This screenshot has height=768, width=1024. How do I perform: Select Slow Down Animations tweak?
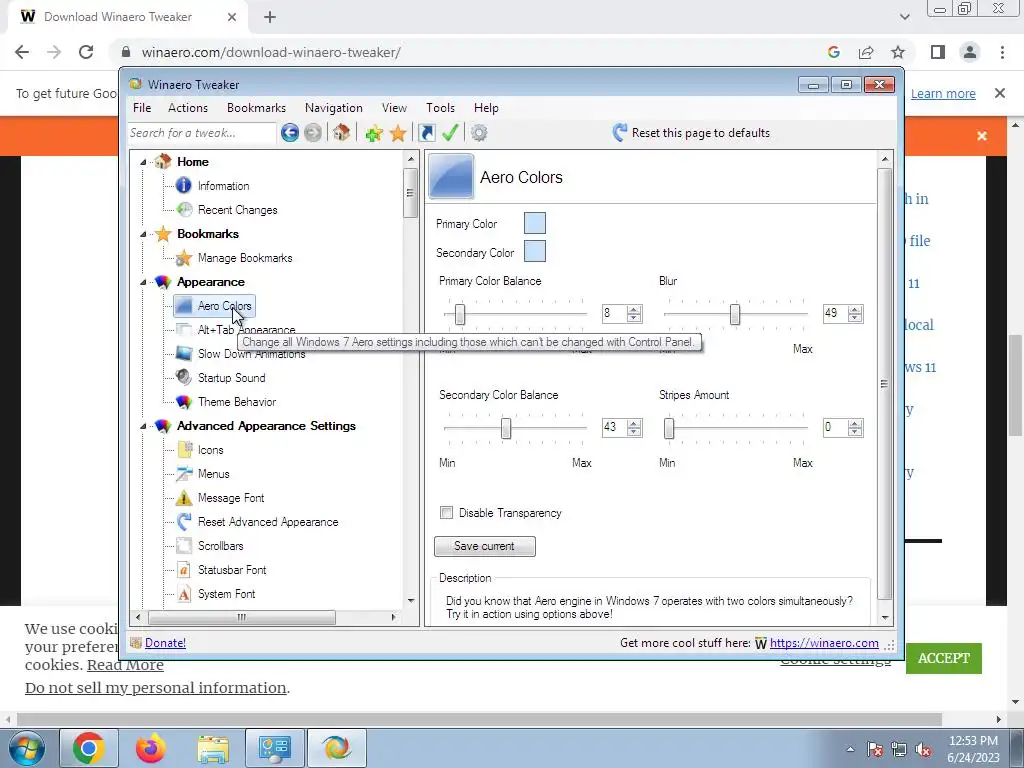[251, 355]
